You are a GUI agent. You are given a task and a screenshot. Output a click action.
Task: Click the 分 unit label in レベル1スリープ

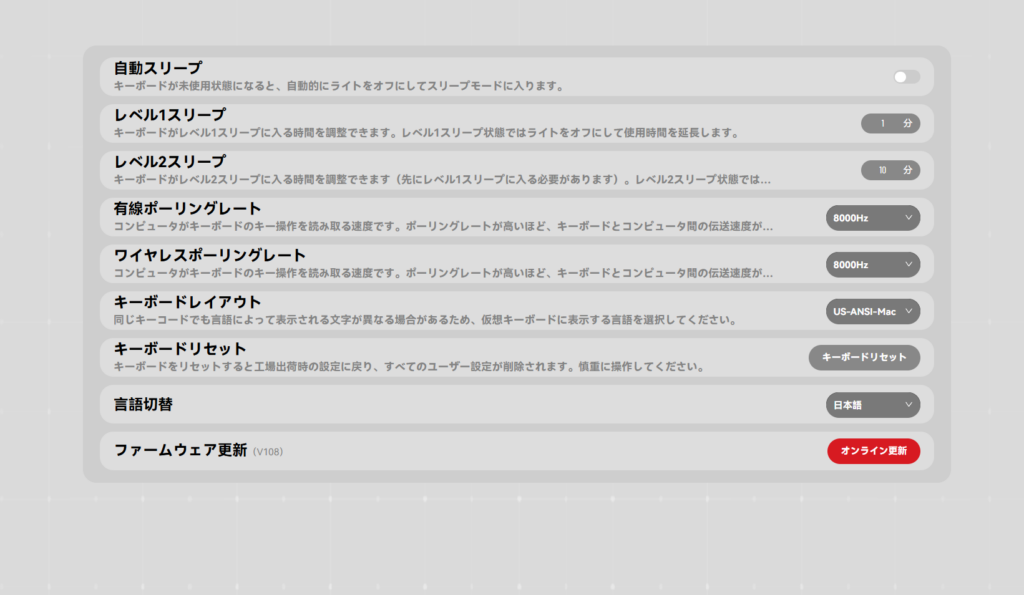tap(907, 124)
